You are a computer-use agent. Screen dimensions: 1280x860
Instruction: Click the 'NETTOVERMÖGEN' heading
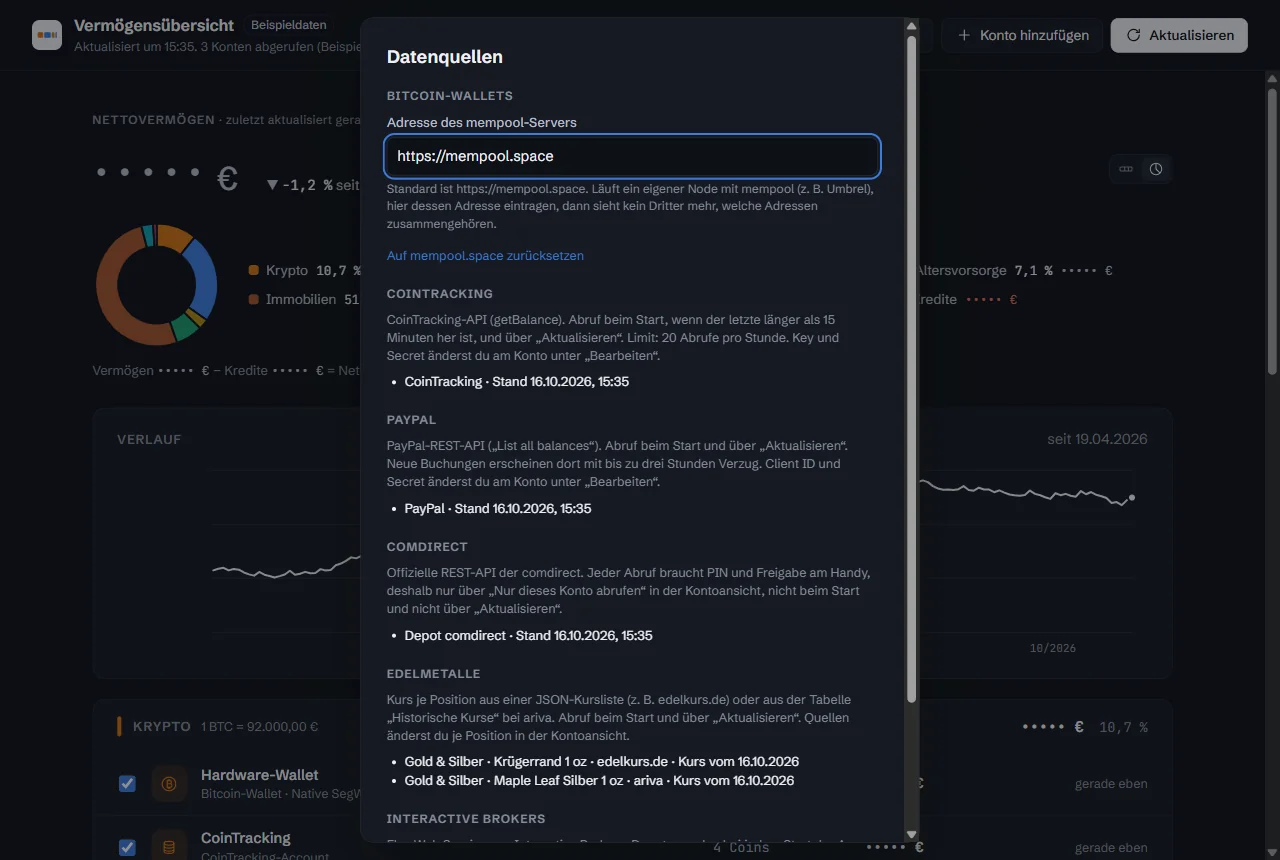153,120
